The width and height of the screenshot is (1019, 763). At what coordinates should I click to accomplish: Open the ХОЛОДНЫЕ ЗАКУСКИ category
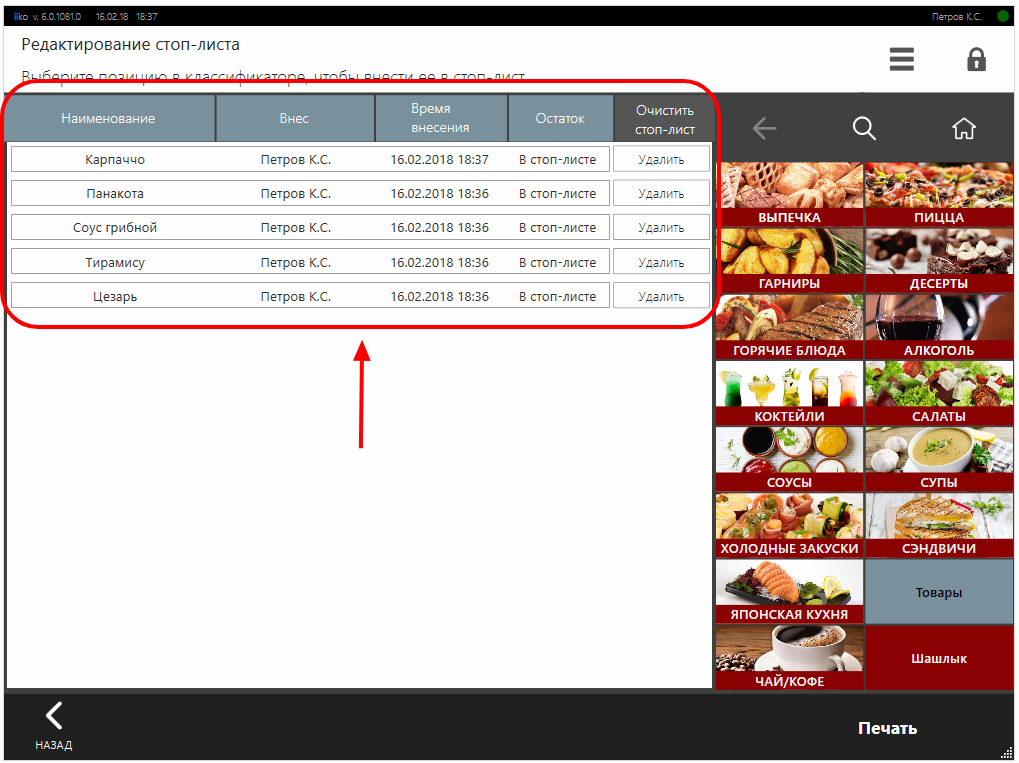789,524
